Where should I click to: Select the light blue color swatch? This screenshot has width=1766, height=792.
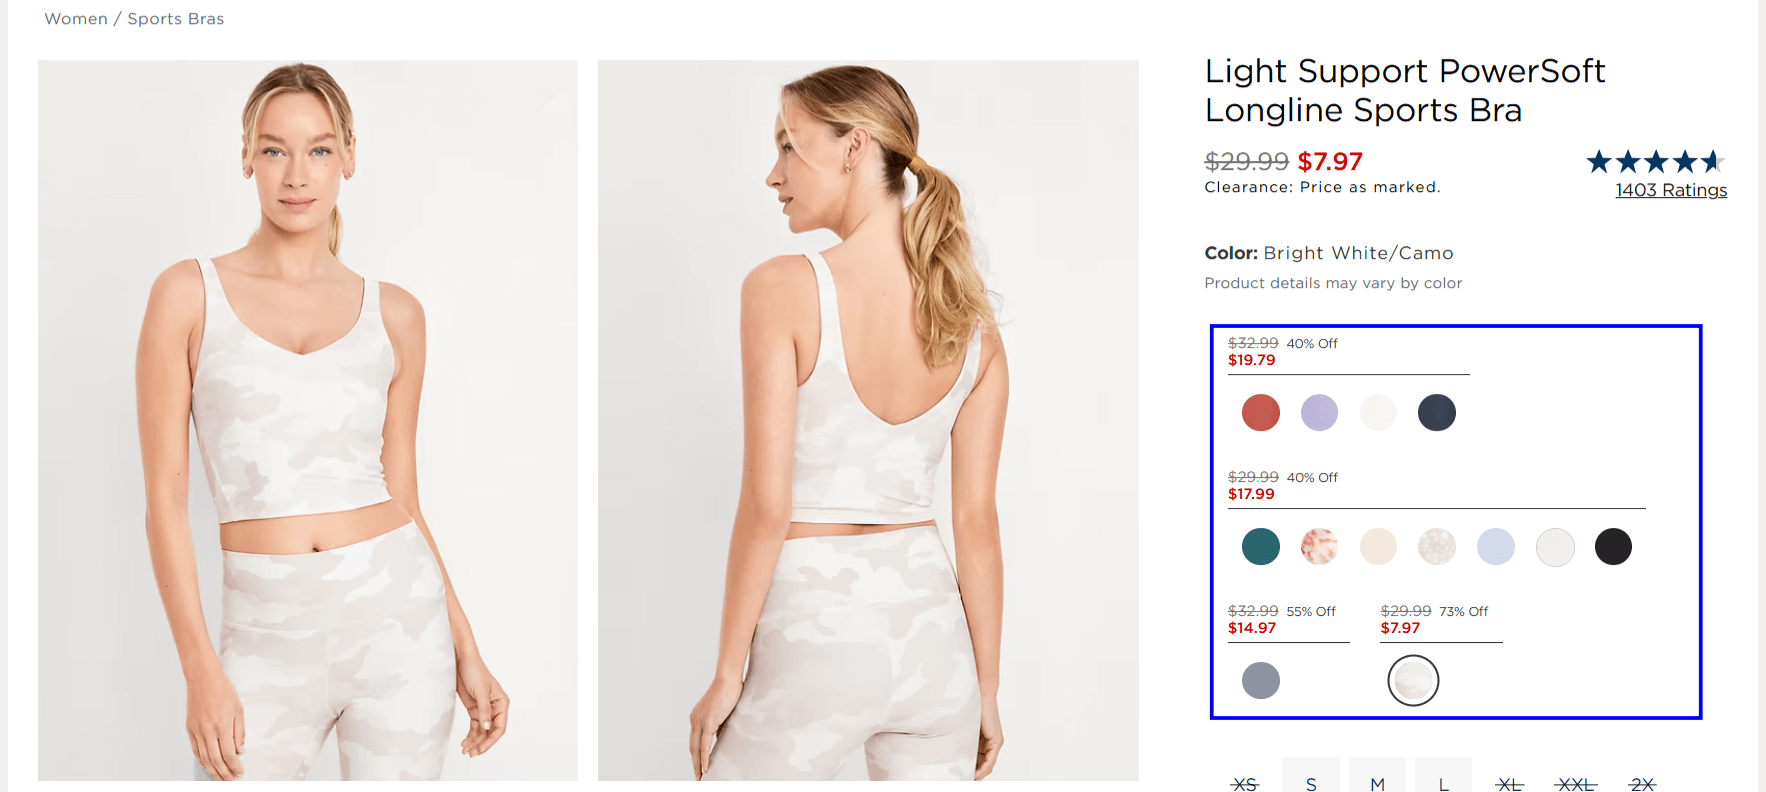pos(1496,546)
